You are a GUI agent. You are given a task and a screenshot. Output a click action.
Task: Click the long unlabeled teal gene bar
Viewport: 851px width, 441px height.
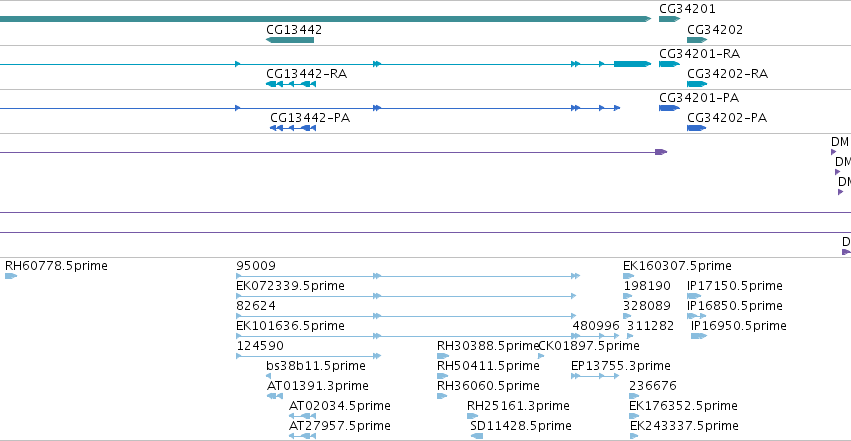tap(326, 19)
